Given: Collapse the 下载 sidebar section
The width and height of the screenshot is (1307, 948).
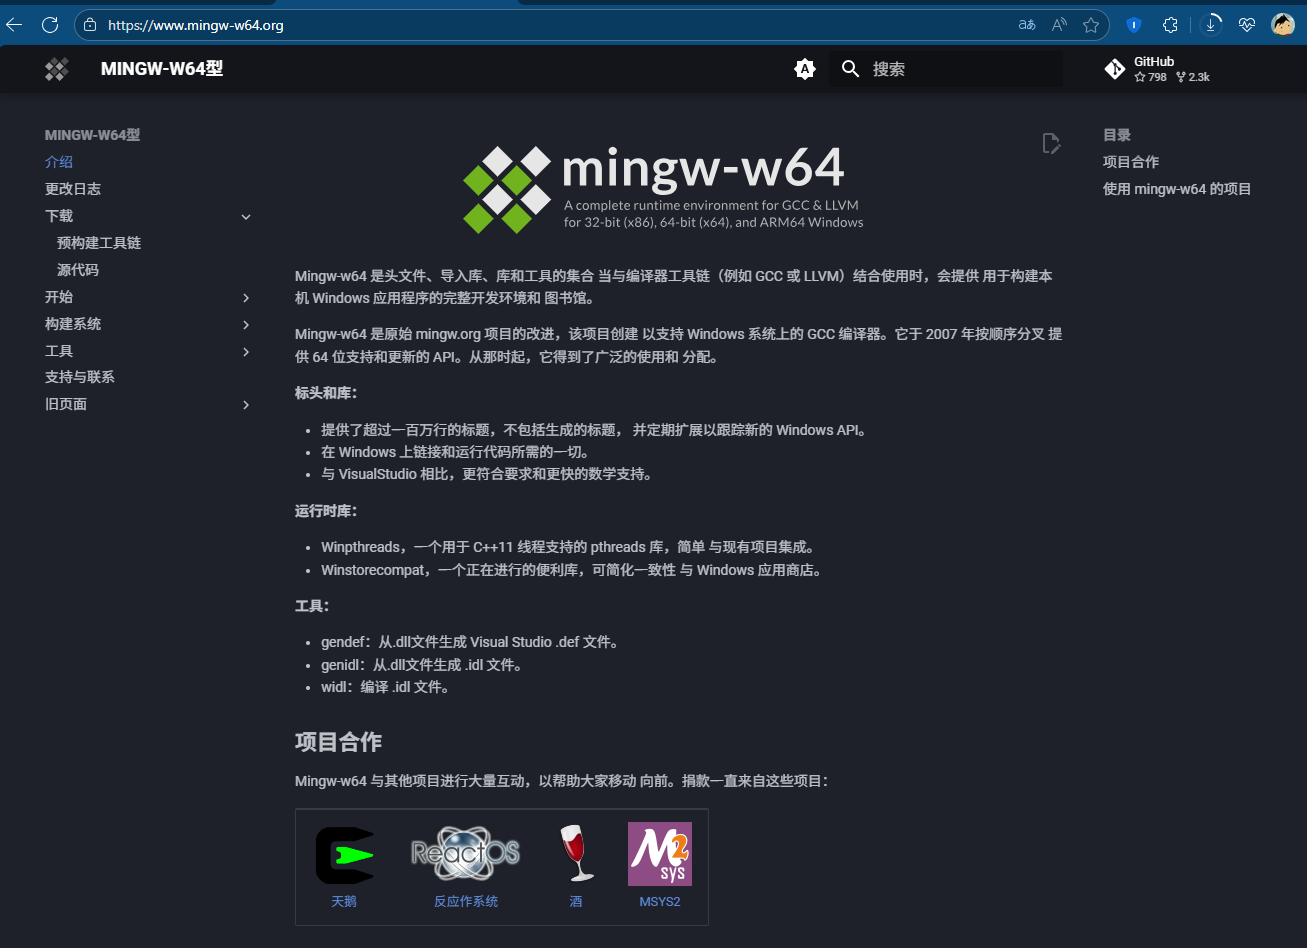Looking at the screenshot, I should (246, 216).
